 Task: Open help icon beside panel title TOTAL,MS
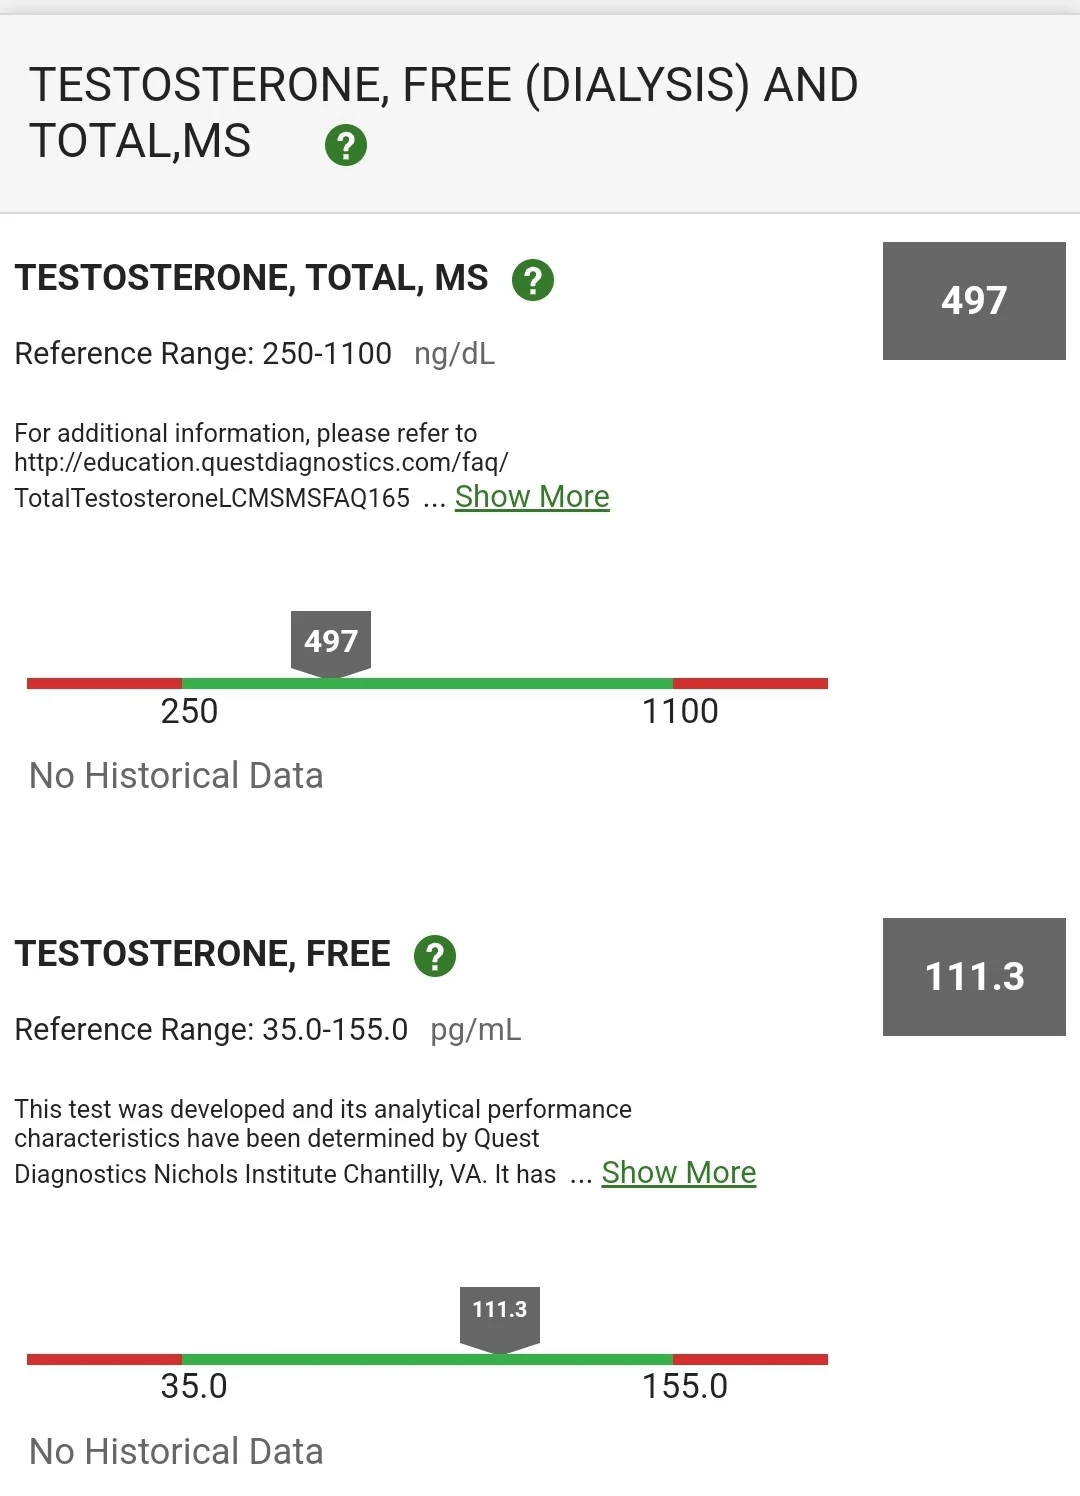pyautogui.click(x=346, y=145)
